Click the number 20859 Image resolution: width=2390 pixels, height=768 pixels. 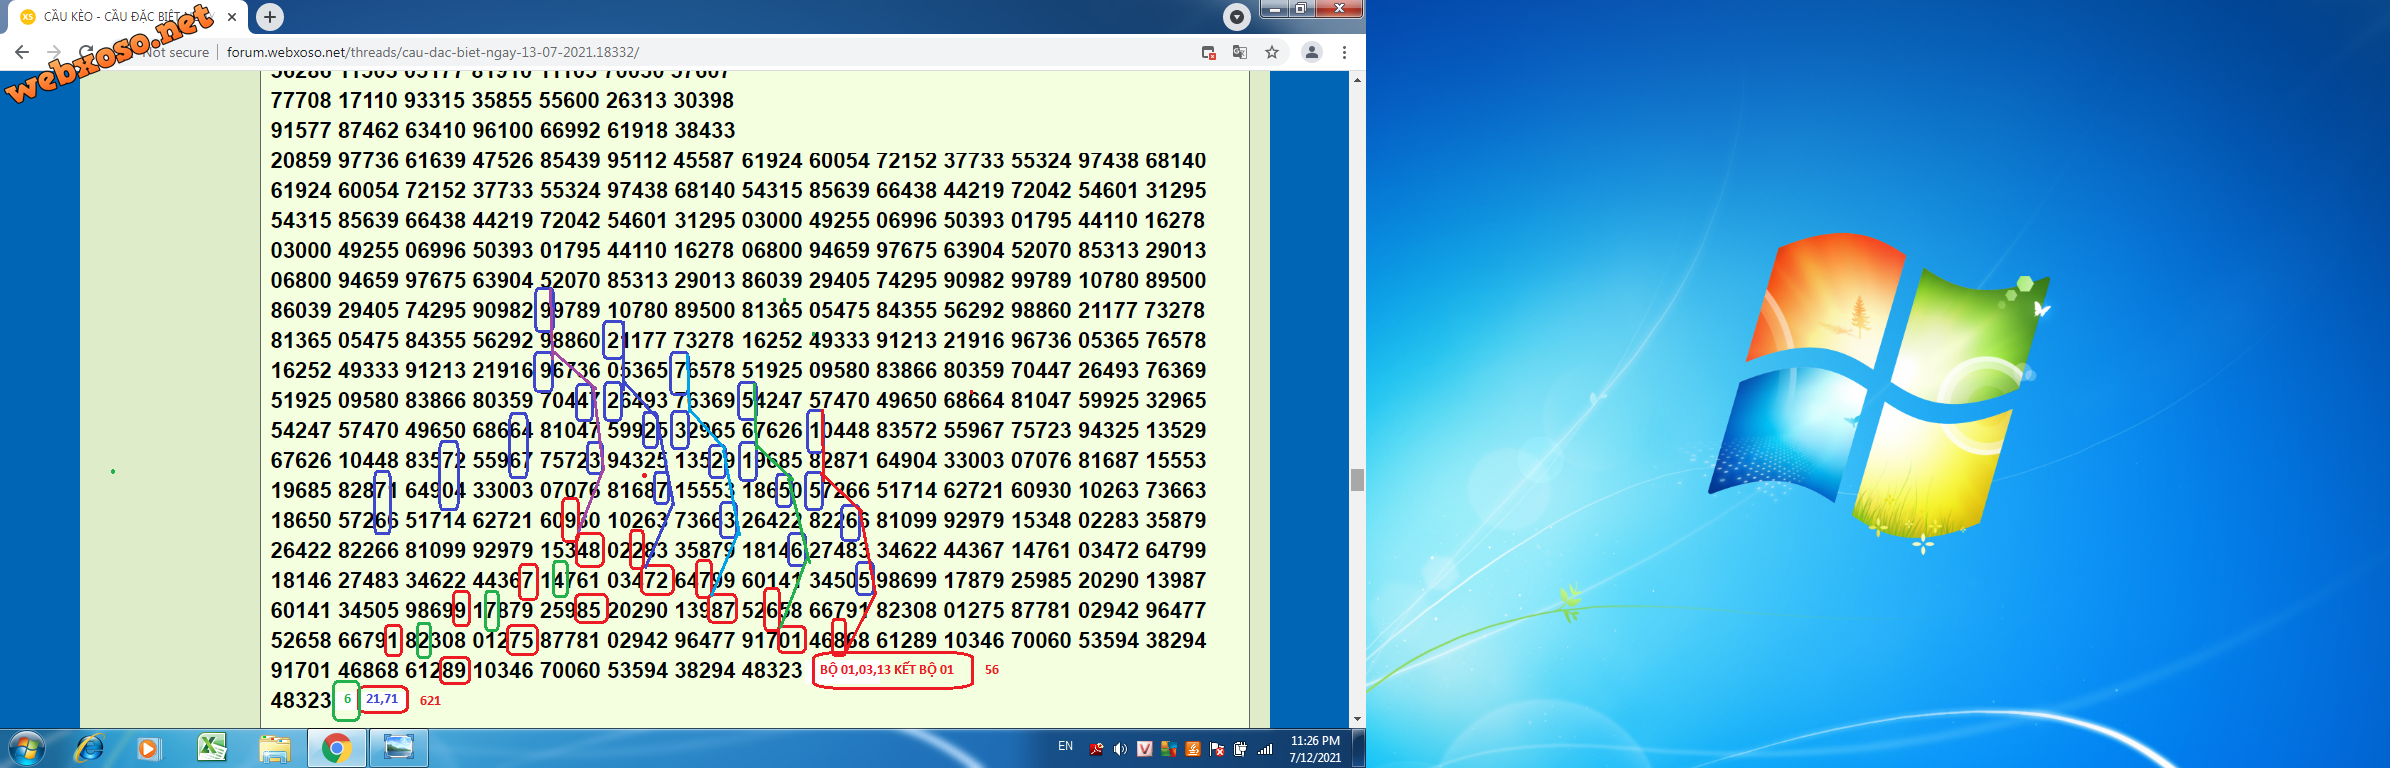pos(301,160)
